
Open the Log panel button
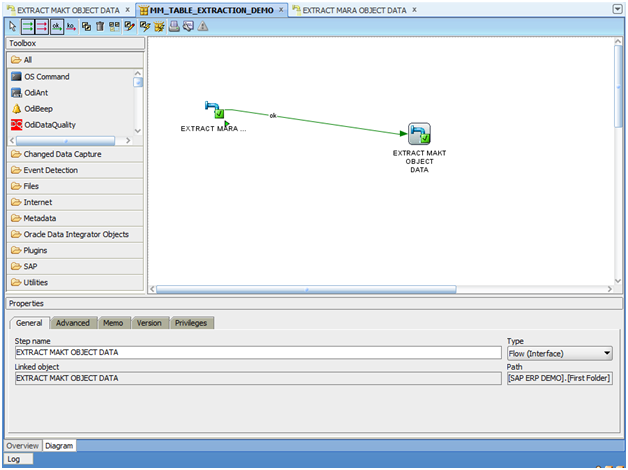pos(18,459)
